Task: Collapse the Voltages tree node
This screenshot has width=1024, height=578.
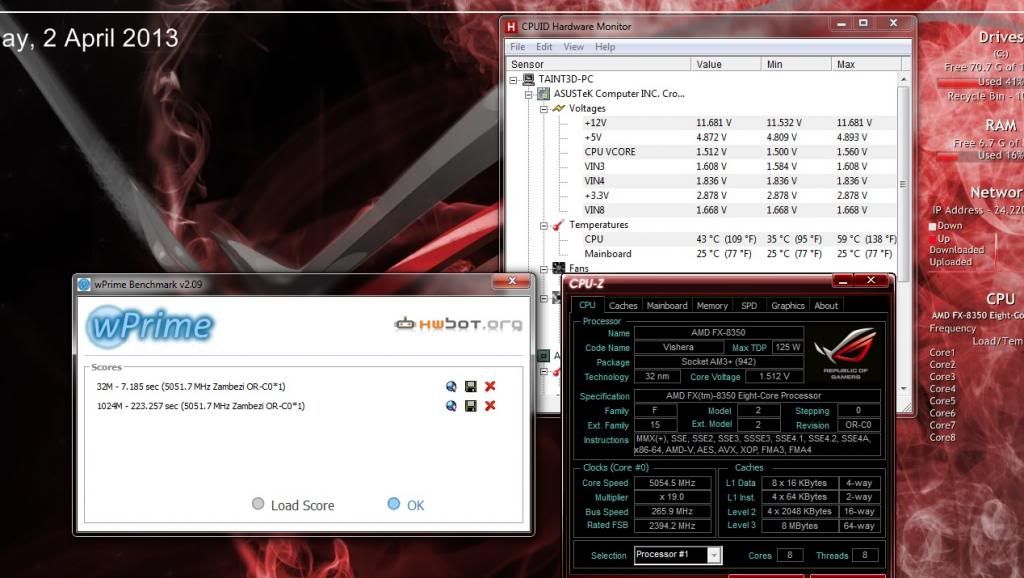Action: coord(545,108)
